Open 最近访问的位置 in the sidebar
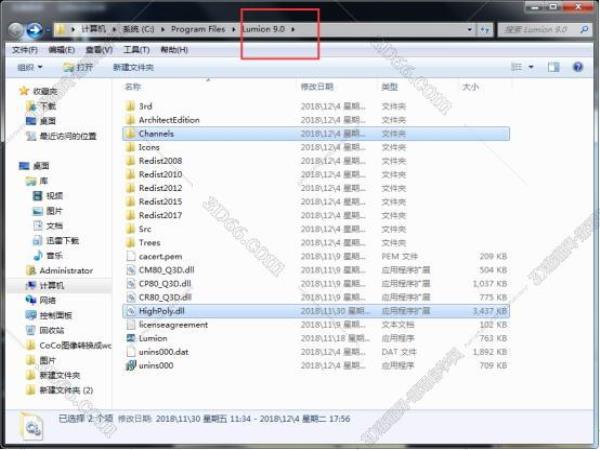600x450 pixels. (68, 136)
